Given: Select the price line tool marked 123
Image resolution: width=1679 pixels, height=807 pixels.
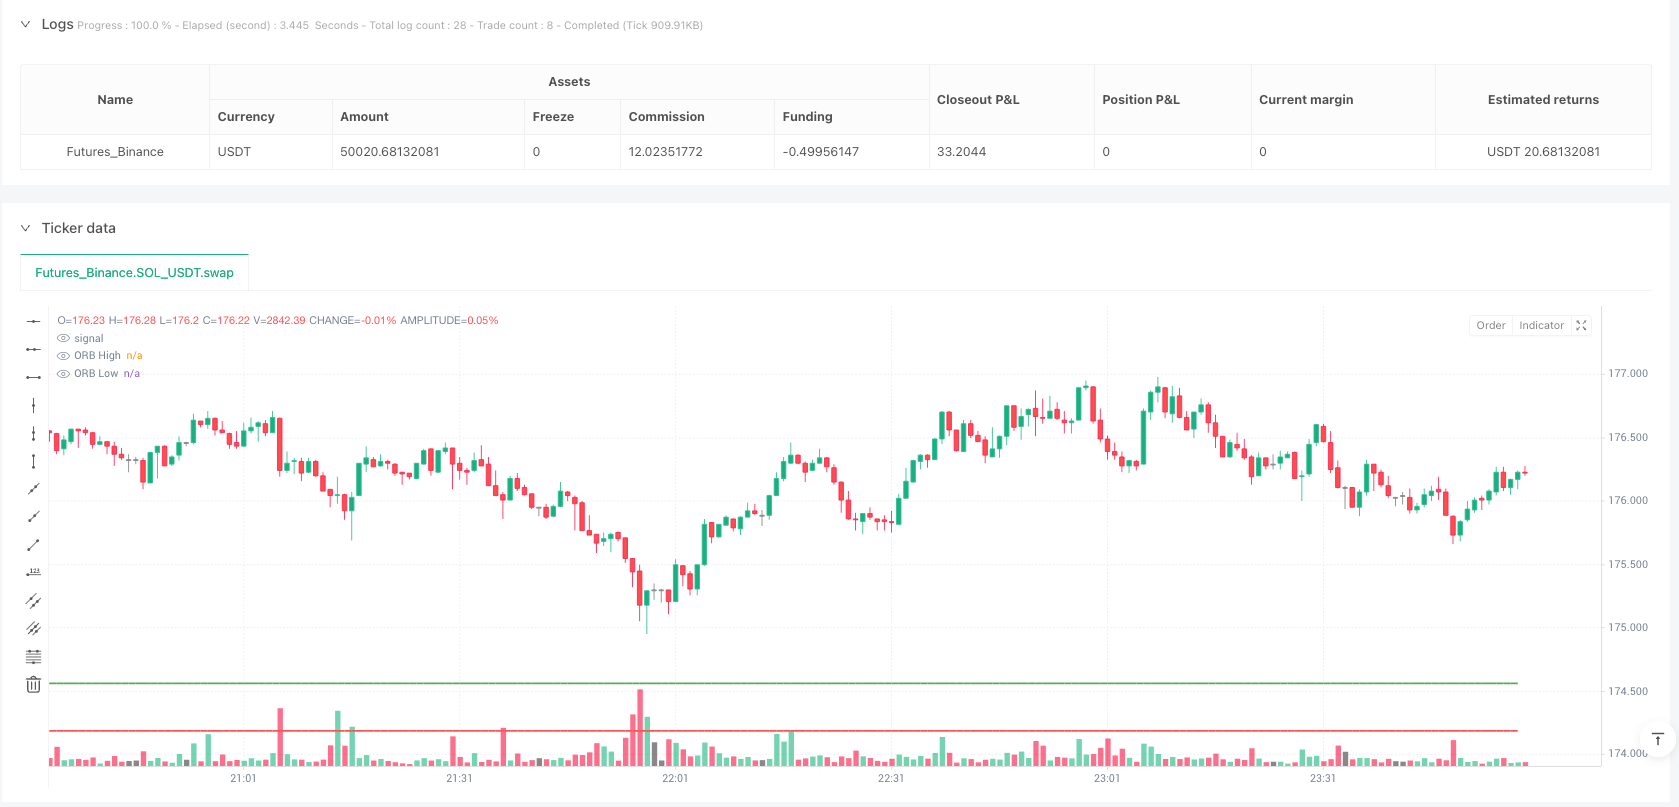Looking at the screenshot, I should coord(33,573).
